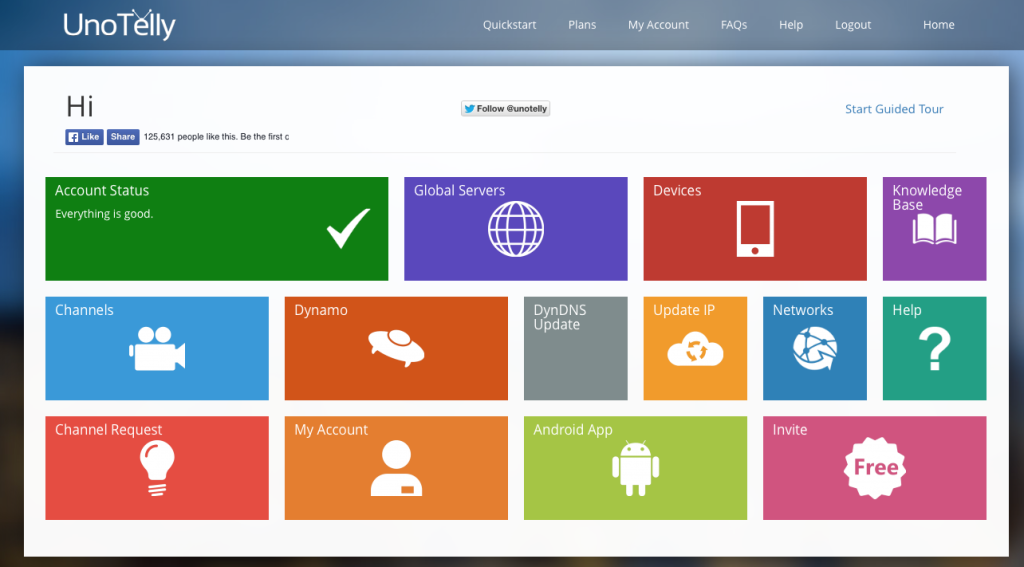Click the UnoTelly logo
The width and height of the screenshot is (1024, 567).
click(120, 25)
